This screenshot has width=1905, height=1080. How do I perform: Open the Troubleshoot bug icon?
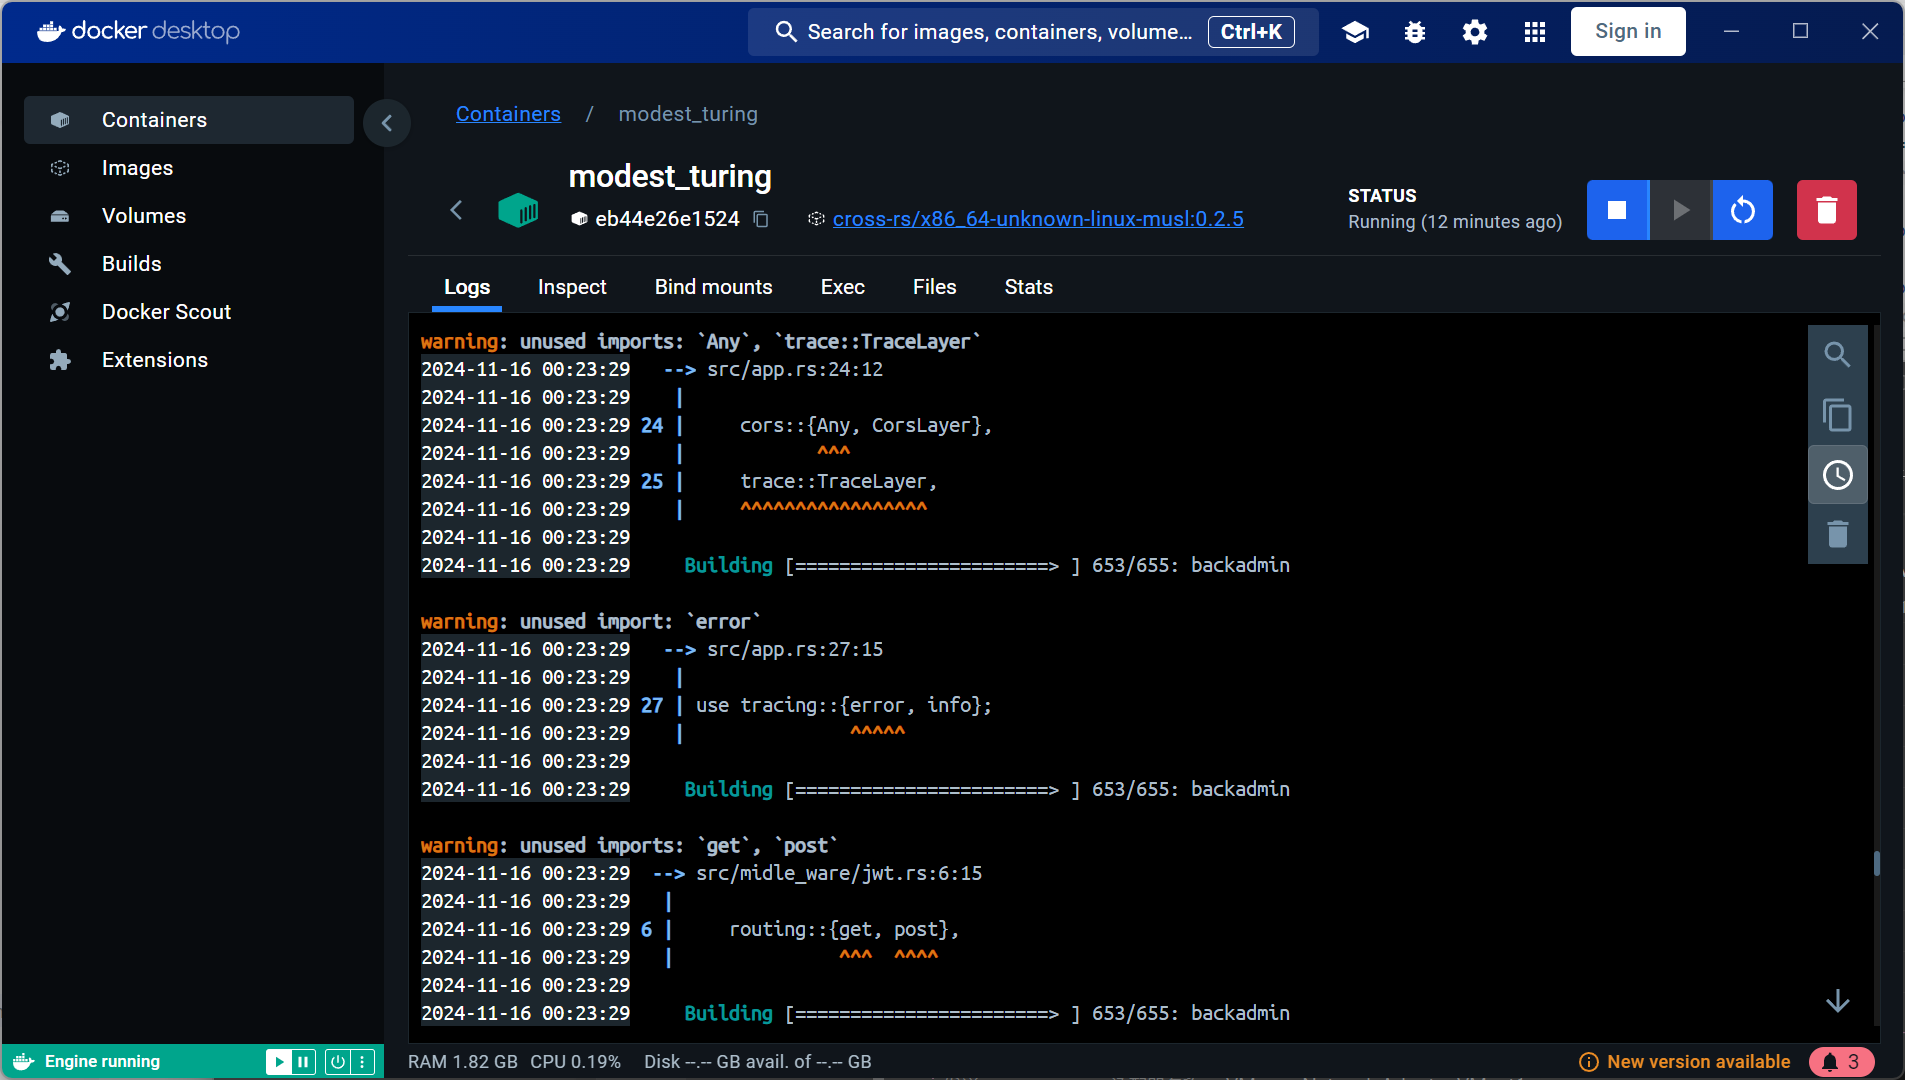point(1415,32)
